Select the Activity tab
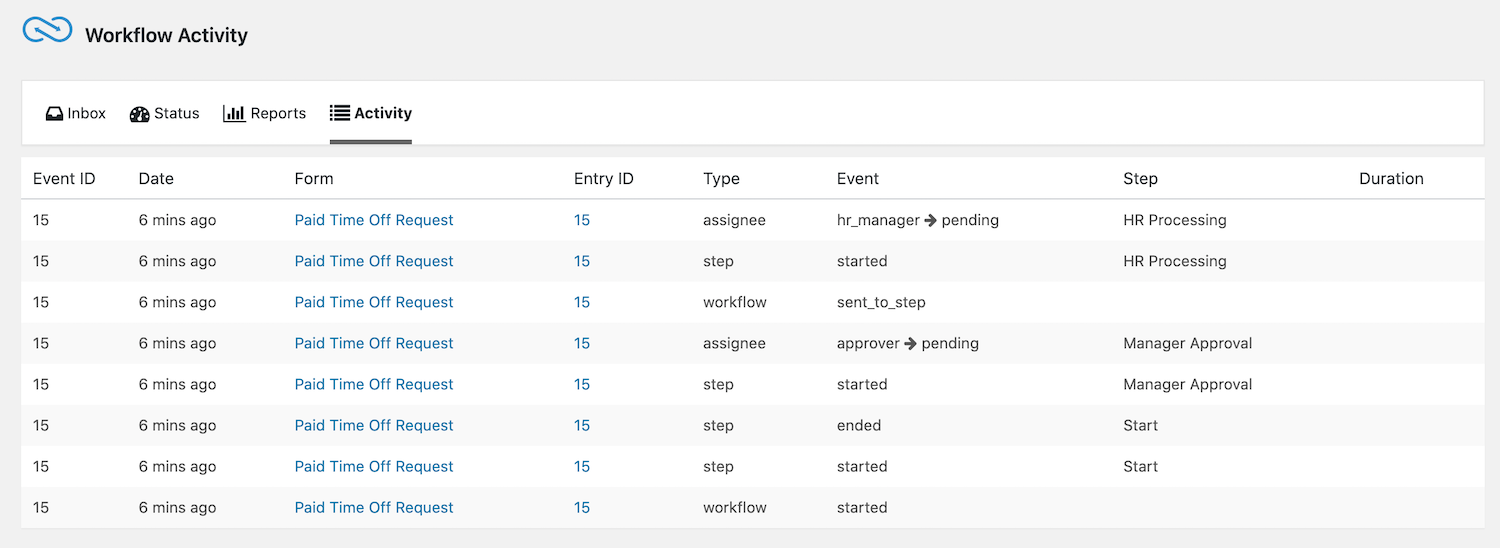Screen dimensions: 1500x548 tap(371, 113)
